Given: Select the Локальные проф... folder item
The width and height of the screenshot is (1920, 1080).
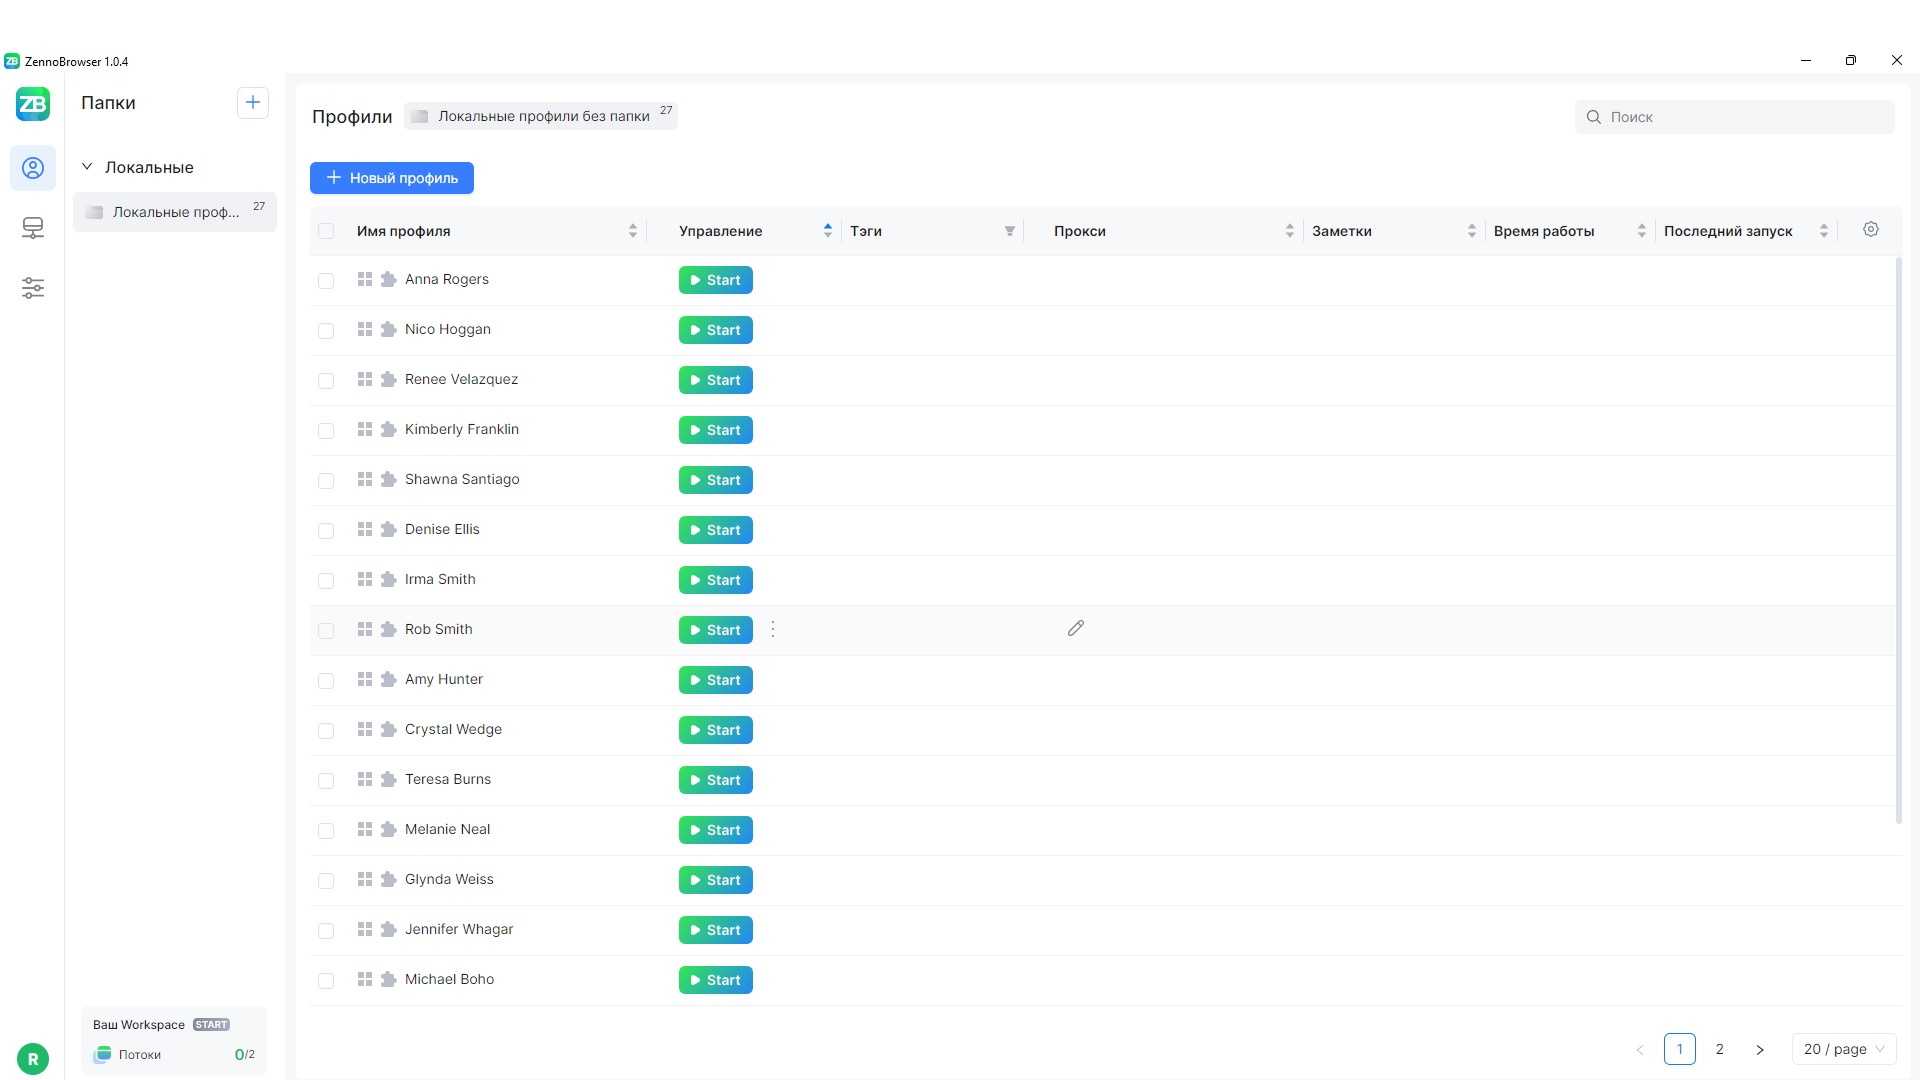Looking at the screenshot, I should (175, 212).
